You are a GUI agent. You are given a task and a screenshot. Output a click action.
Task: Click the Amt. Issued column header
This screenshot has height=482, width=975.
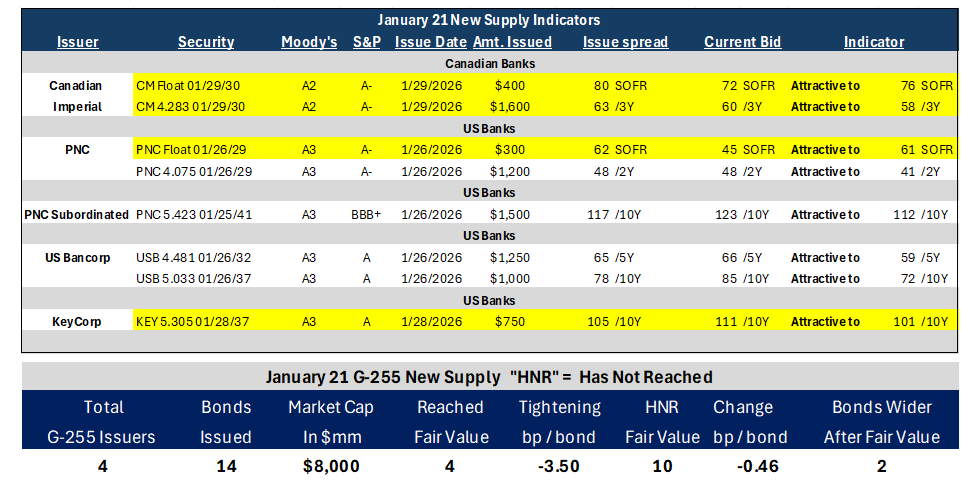[x=512, y=42]
